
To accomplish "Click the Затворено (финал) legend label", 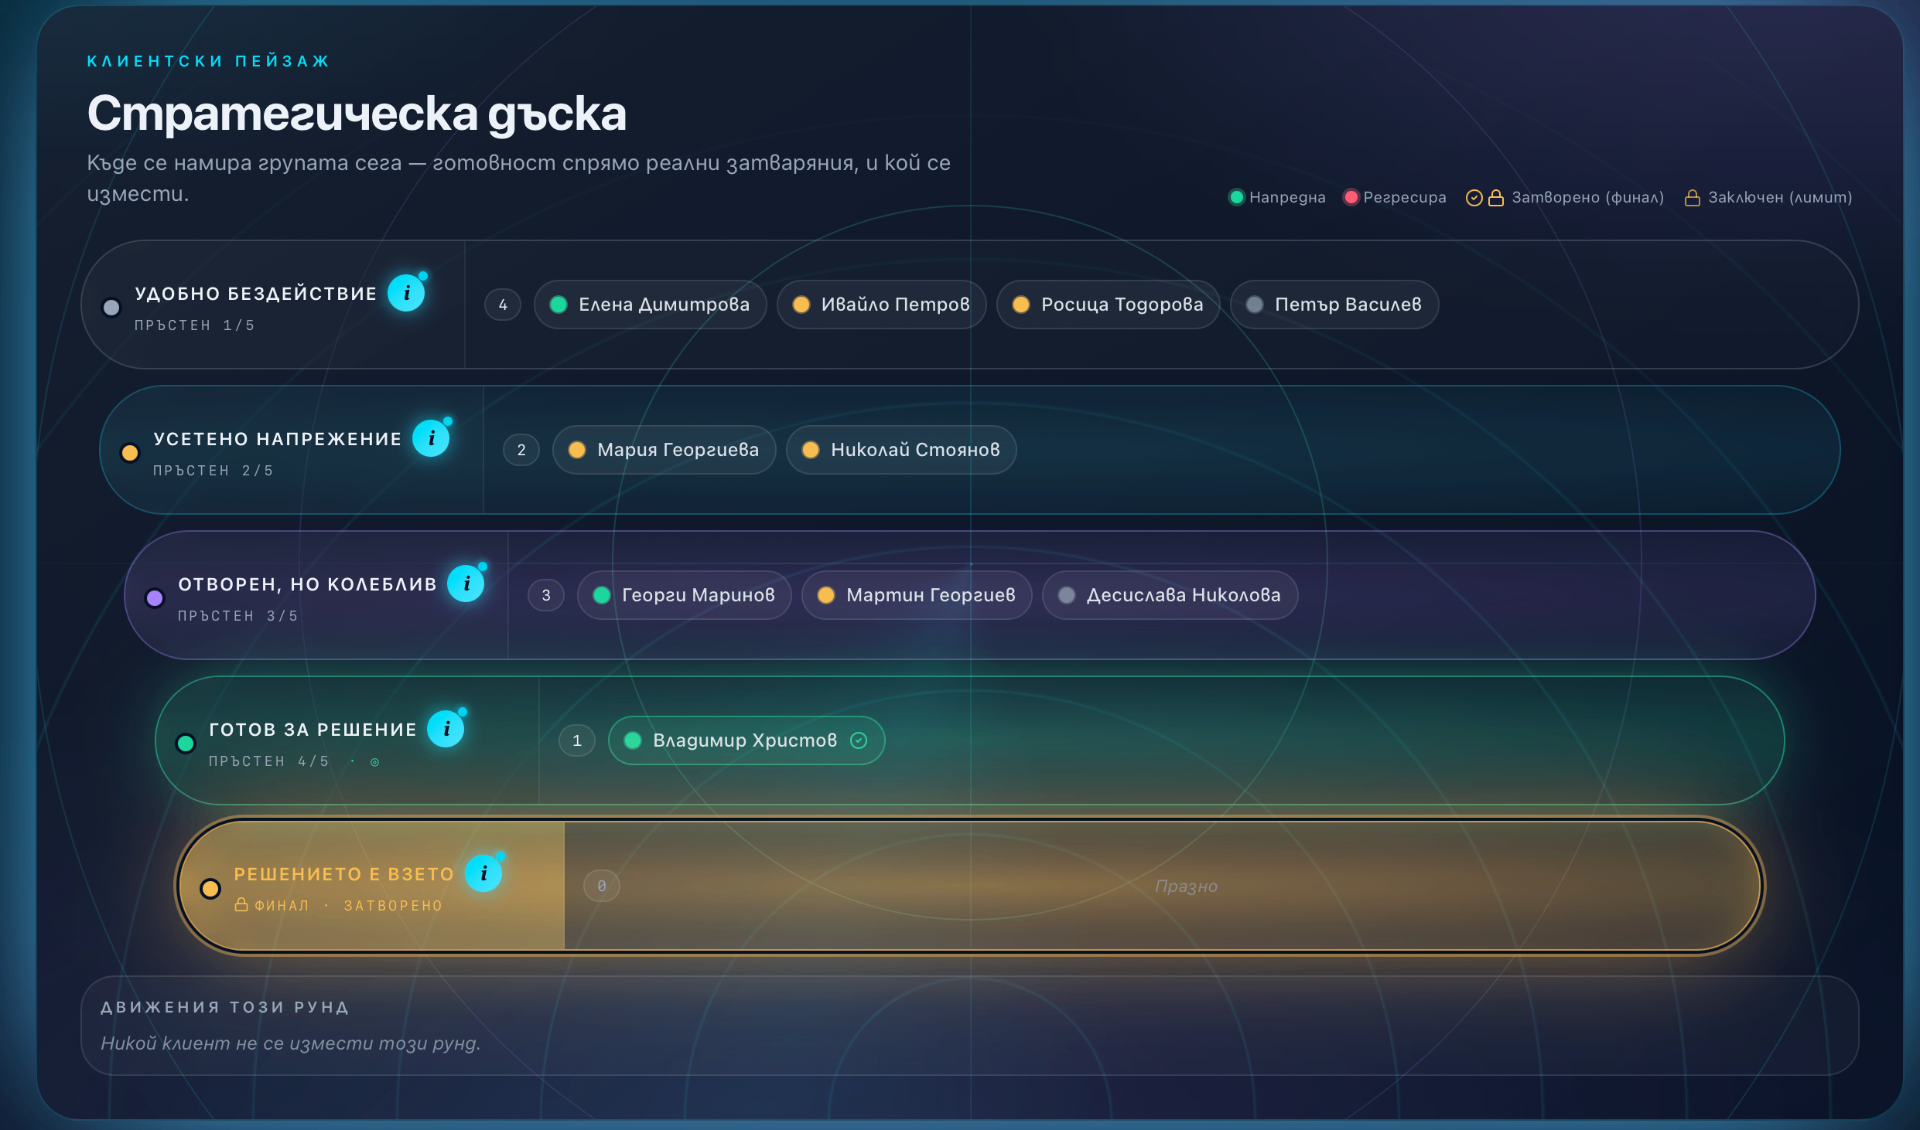I will pyautogui.click(x=1588, y=197).
